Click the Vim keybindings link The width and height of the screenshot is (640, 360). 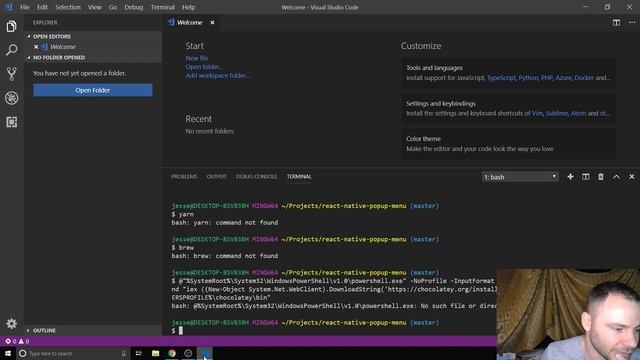537,113
